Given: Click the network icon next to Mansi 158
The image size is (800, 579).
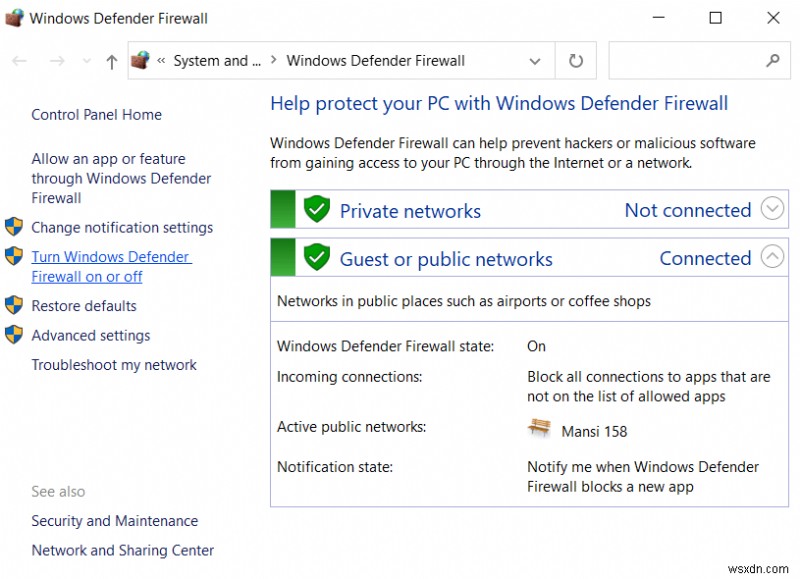Looking at the screenshot, I should [539, 428].
